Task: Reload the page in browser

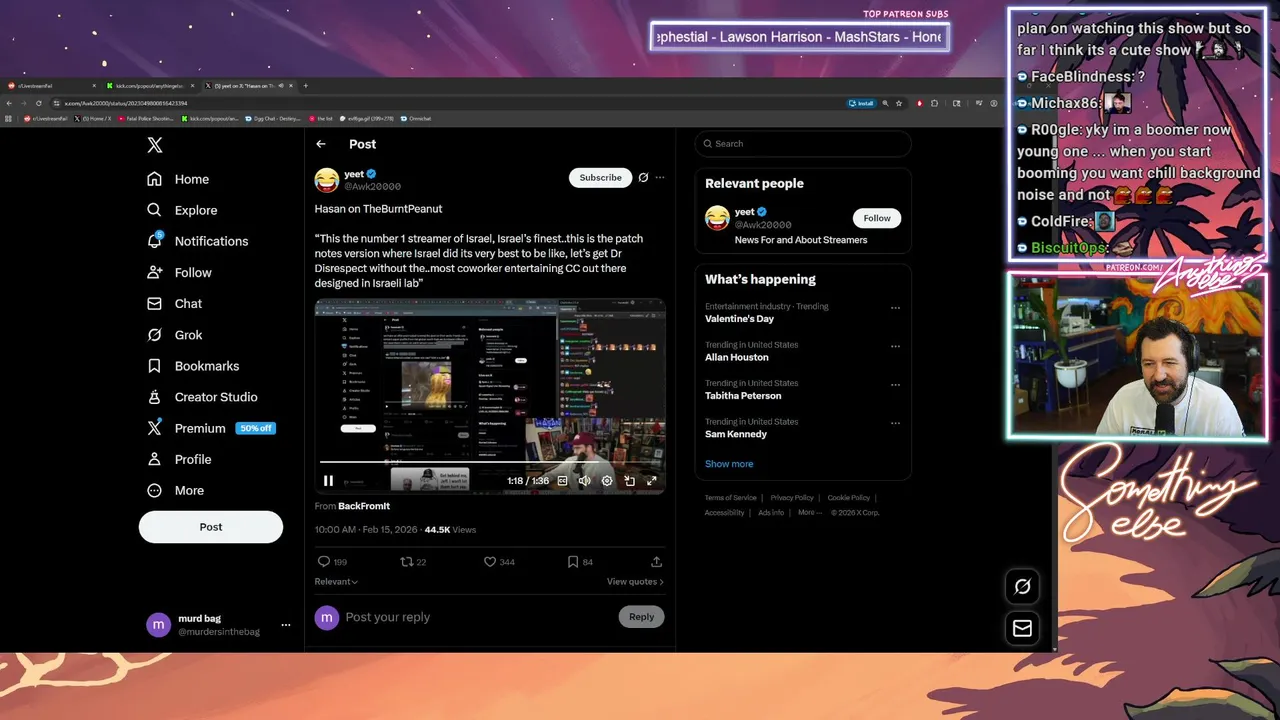Action: click(x=40, y=103)
